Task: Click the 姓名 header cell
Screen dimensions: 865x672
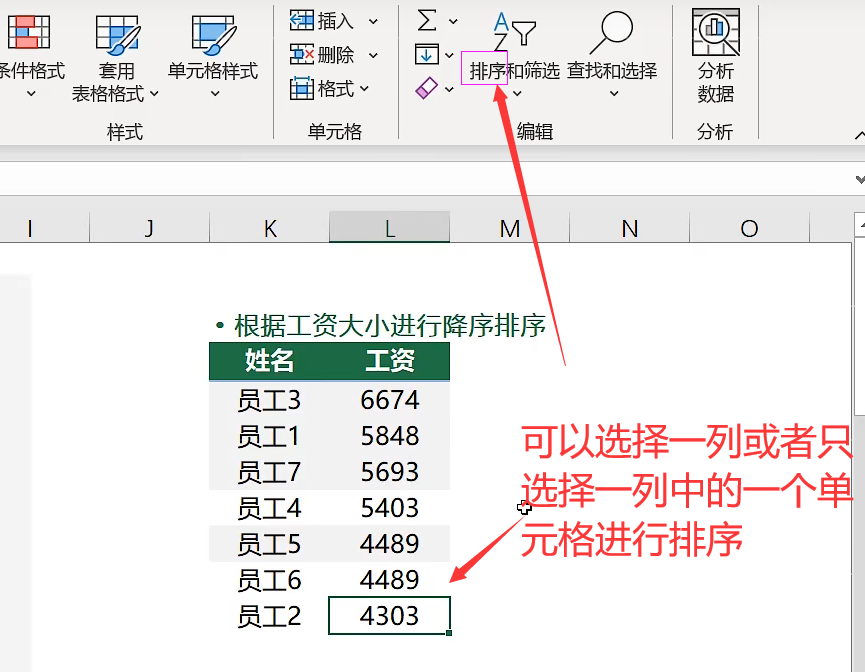Action: pos(269,361)
